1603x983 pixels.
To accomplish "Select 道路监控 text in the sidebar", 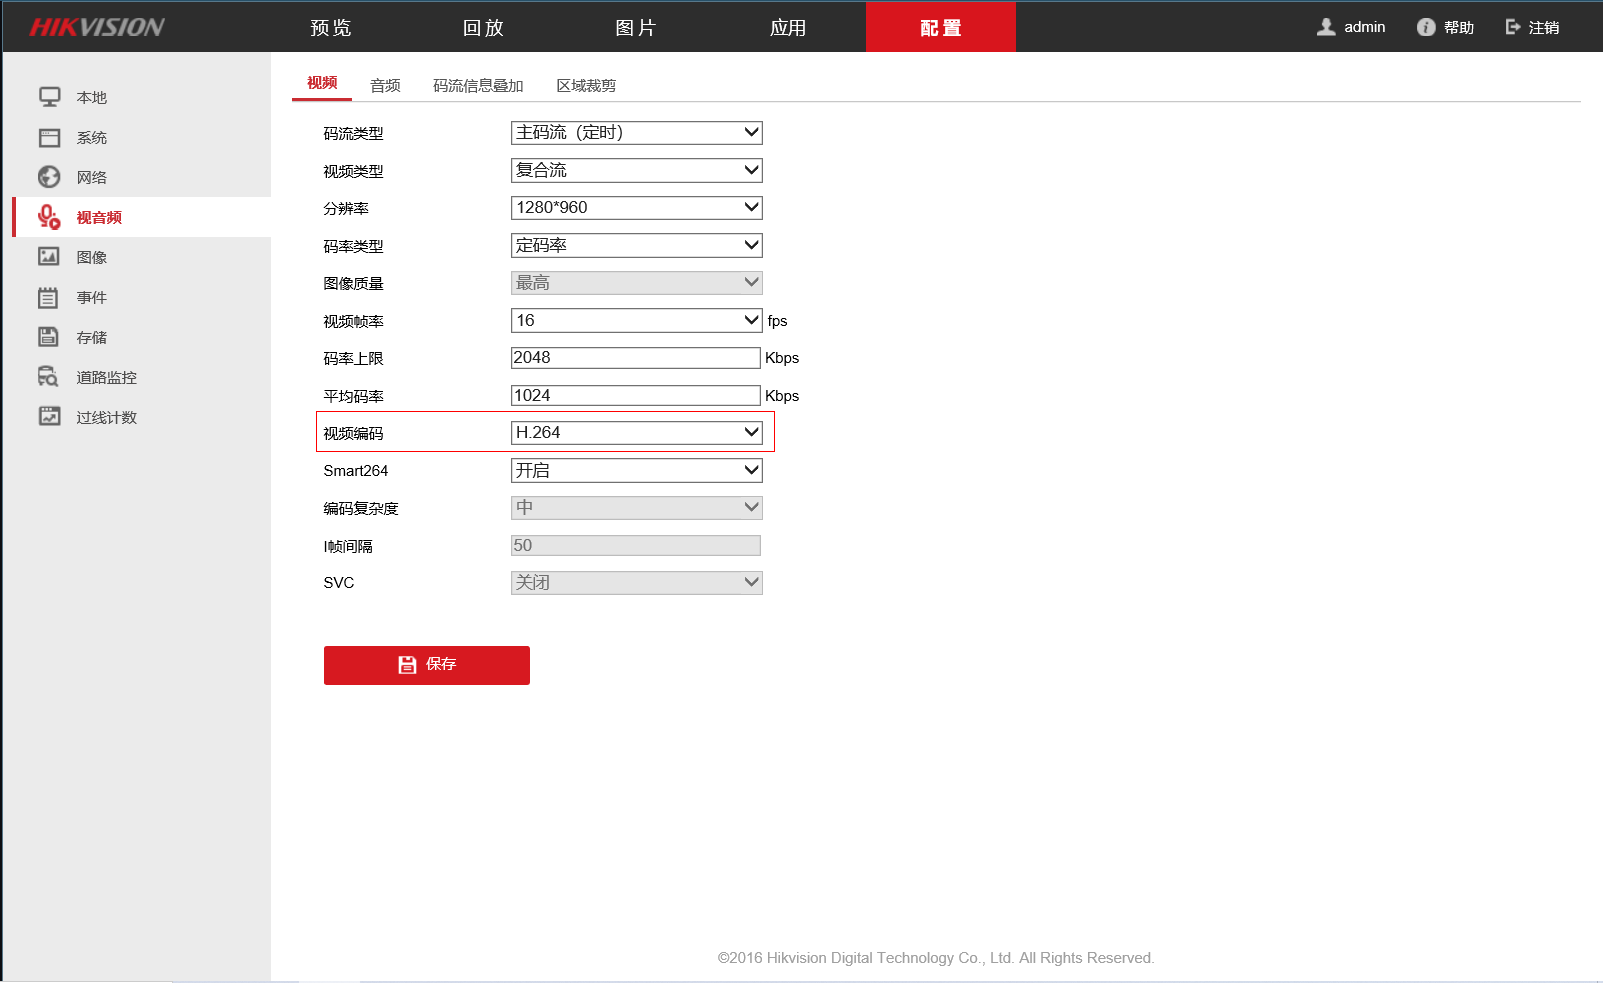I will 107,378.
